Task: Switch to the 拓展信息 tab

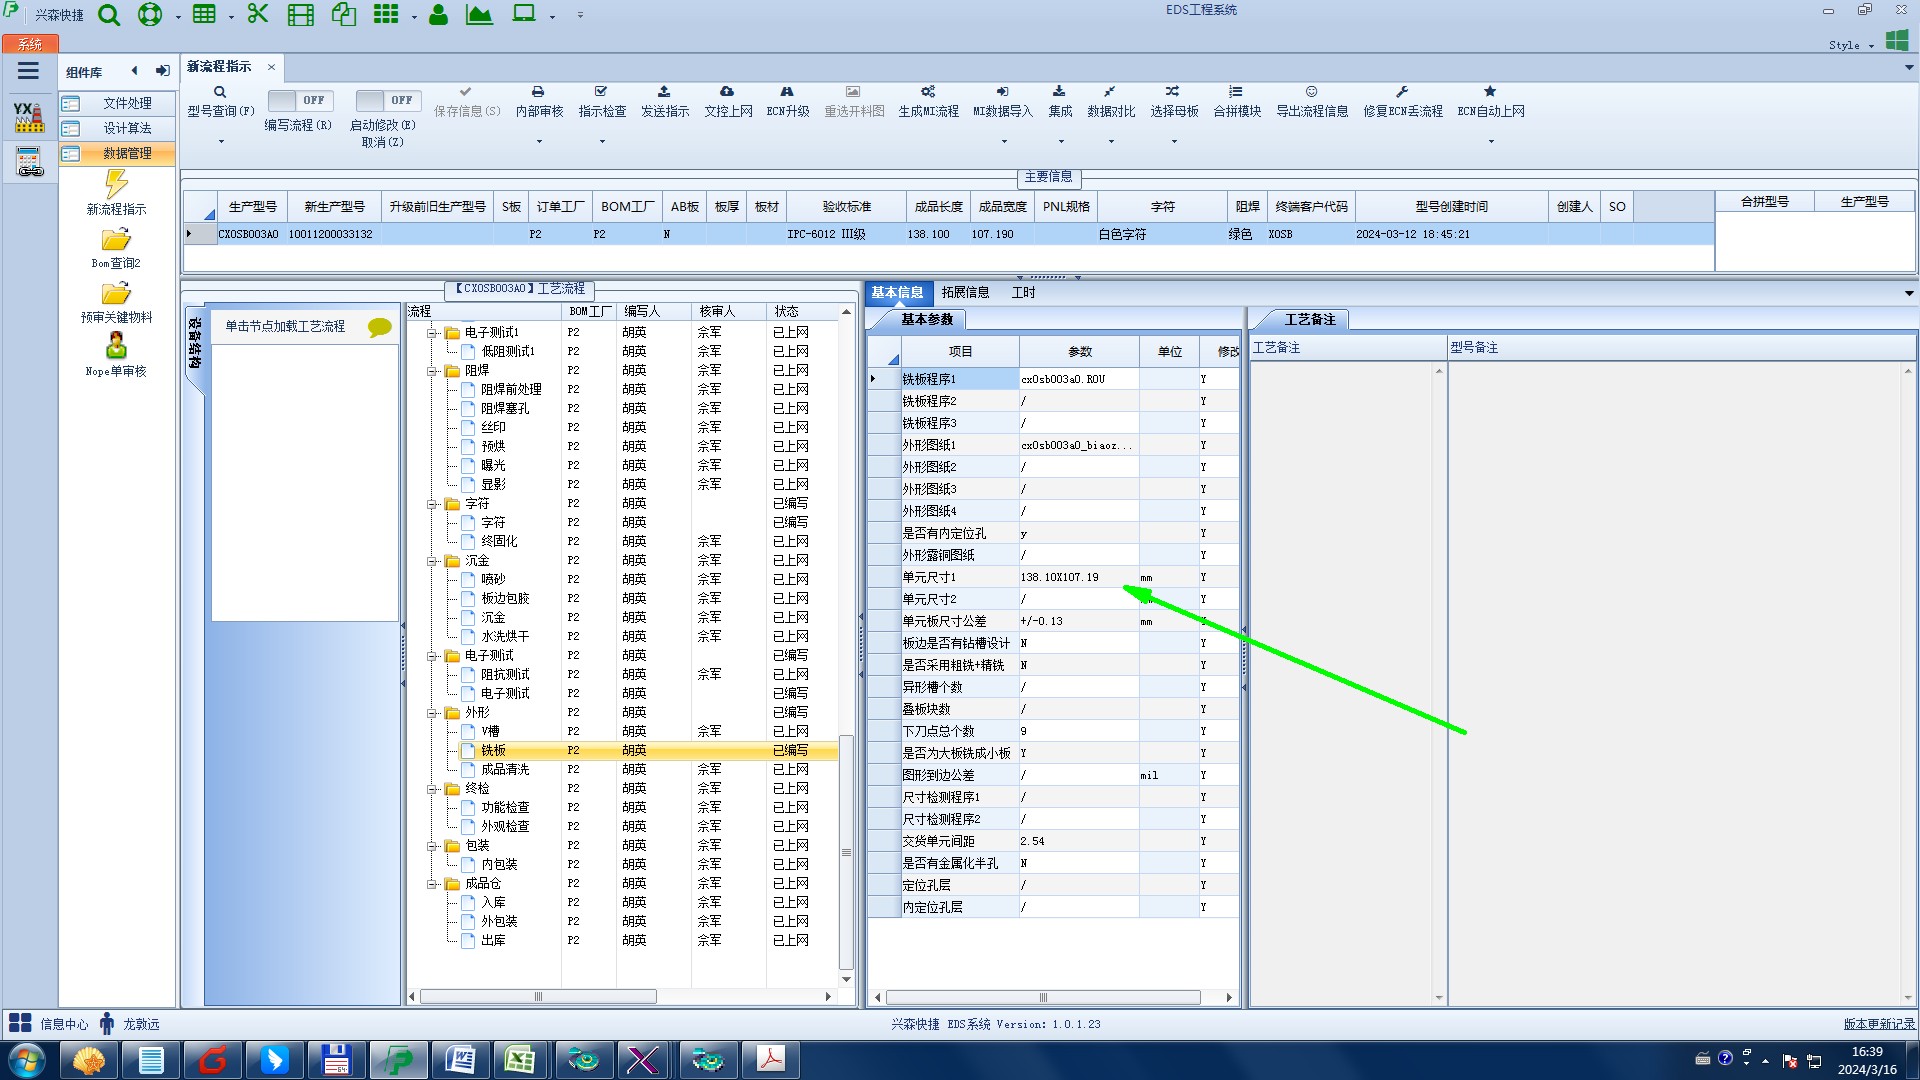Action: point(964,292)
